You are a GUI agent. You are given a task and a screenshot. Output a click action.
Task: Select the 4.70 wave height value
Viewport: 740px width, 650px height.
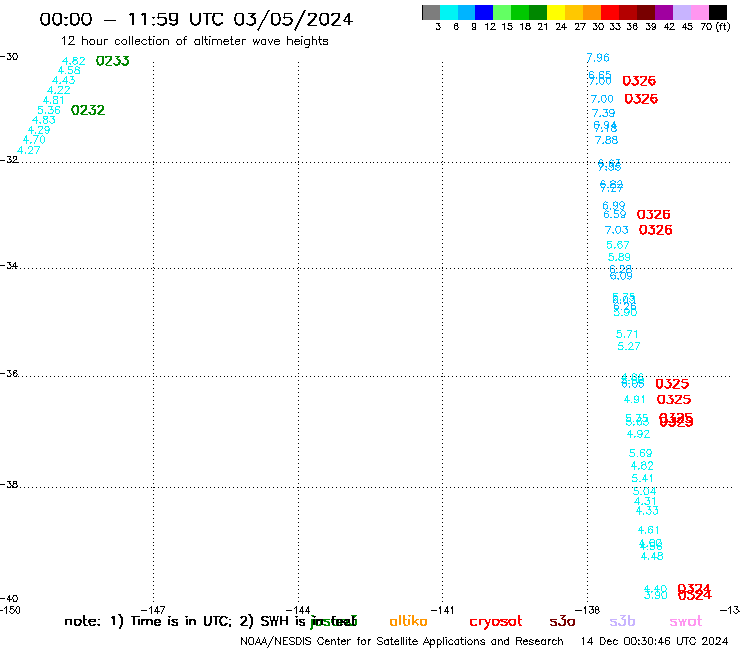(34, 140)
